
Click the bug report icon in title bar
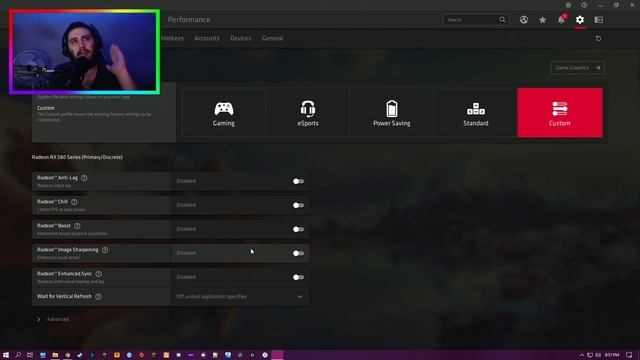coord(568,5)
